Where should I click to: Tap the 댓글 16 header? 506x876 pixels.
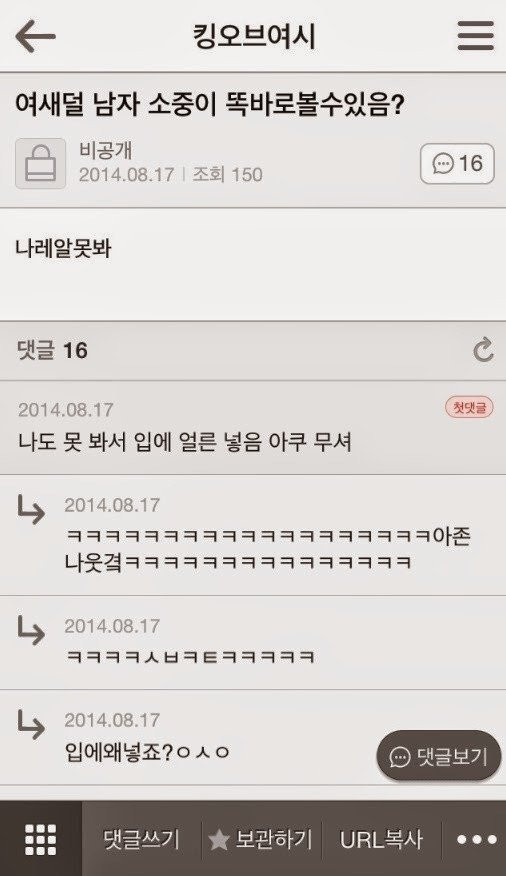(x=52, y=351)
